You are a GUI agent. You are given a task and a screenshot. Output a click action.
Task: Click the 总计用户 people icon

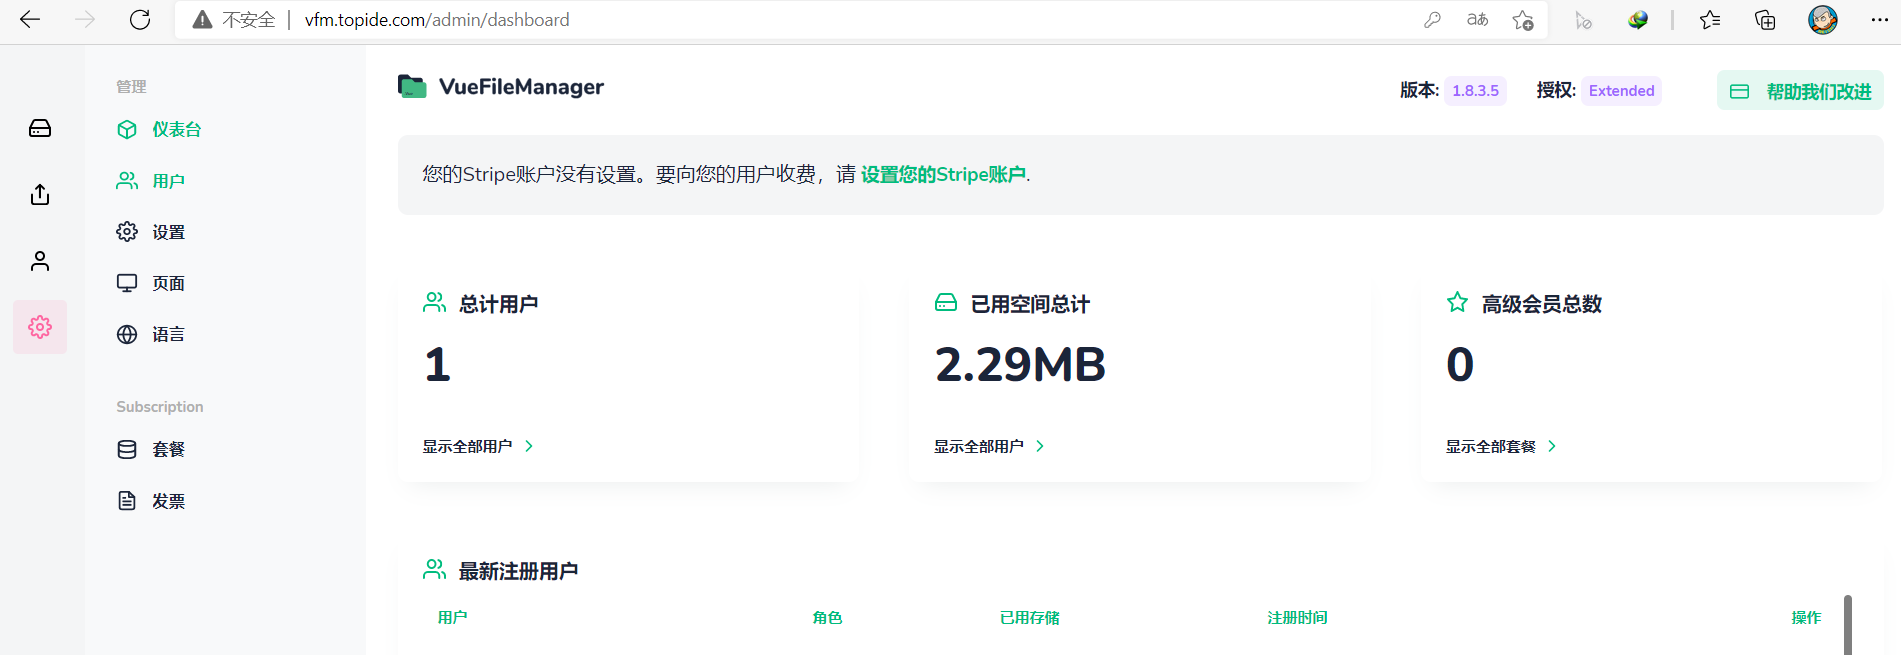(x=434, y=302)
